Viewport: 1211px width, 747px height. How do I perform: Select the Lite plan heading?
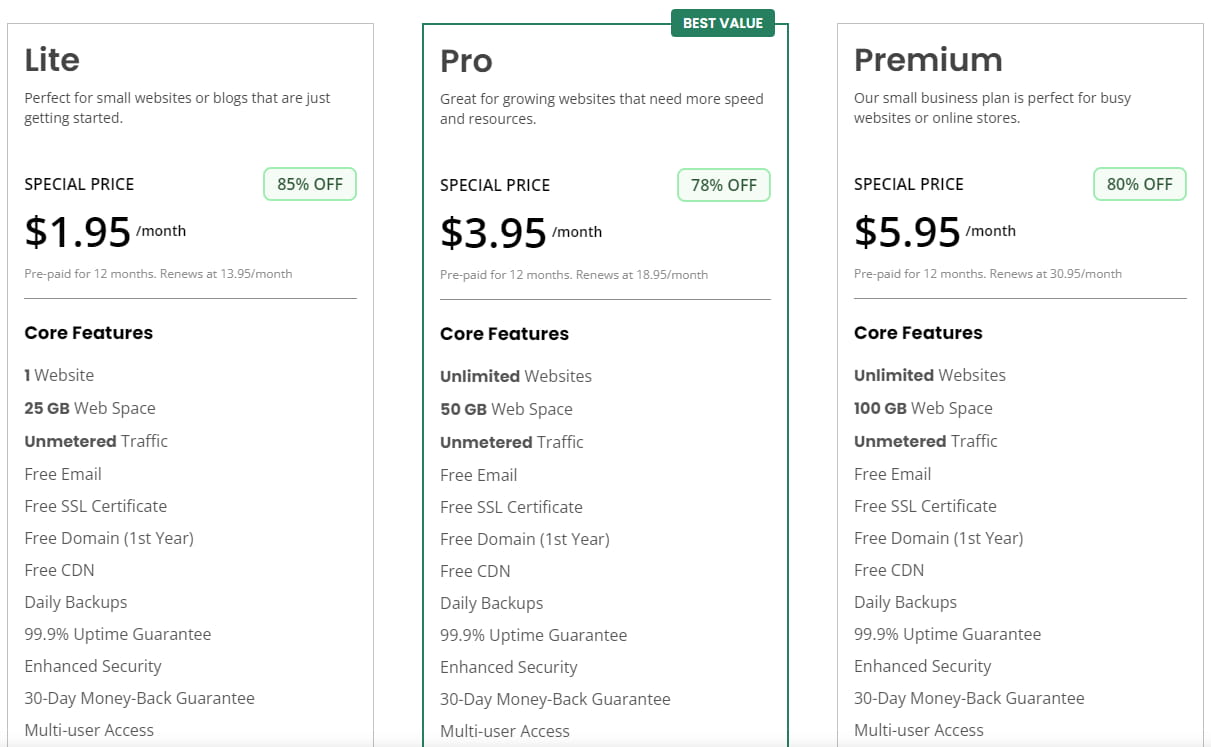click(x=52, y=60)
